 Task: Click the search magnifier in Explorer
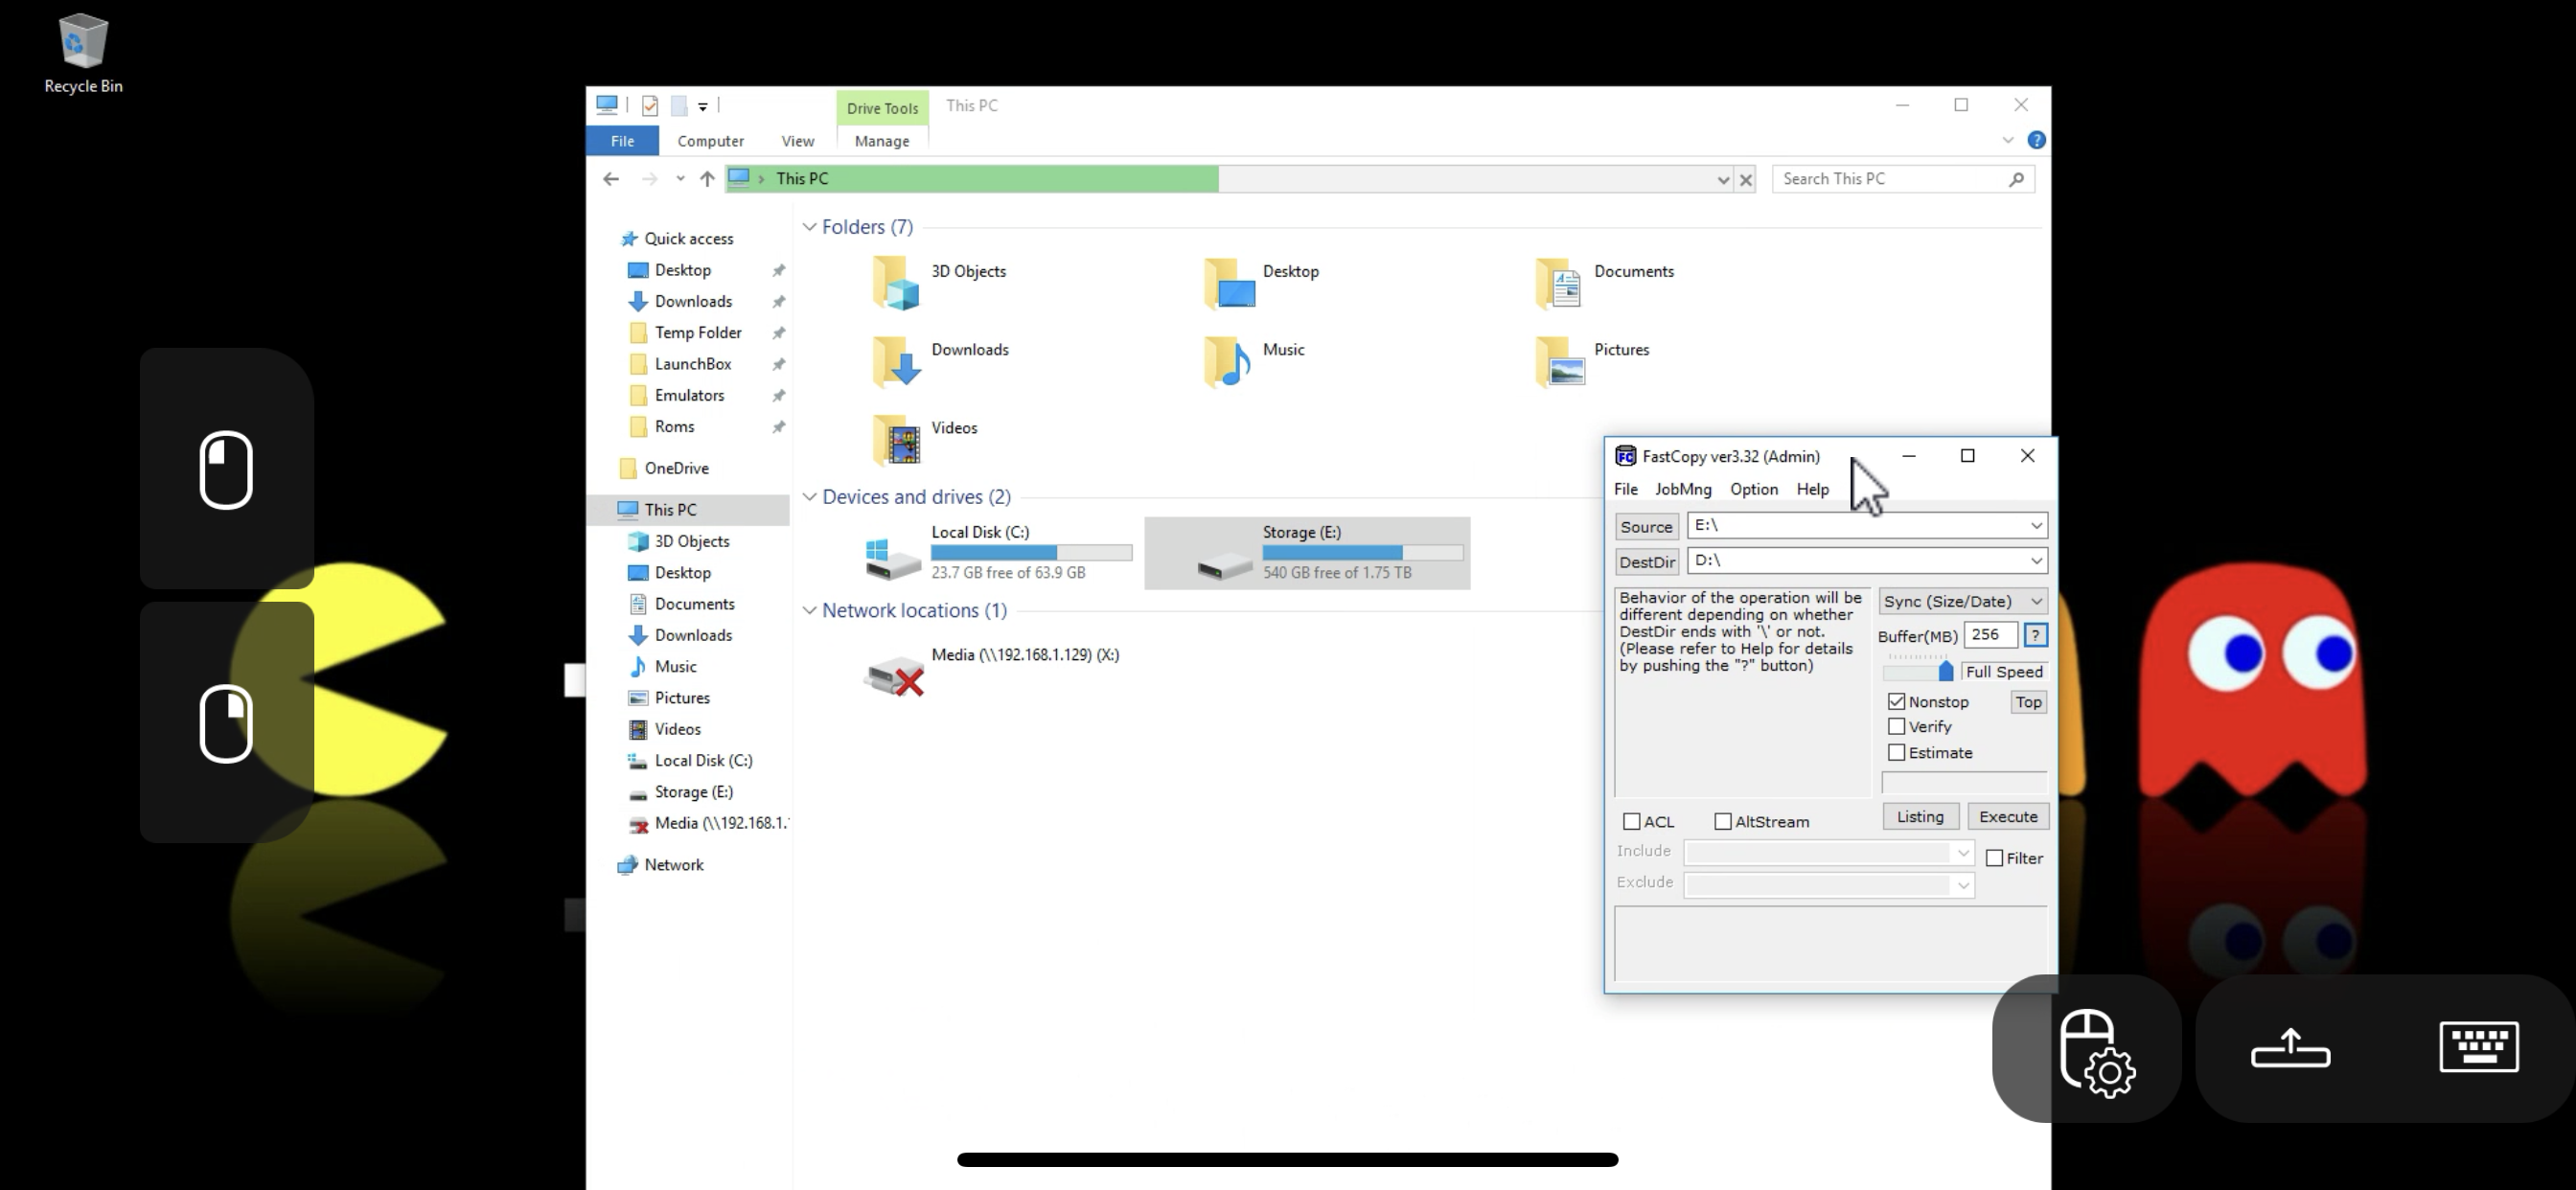point(2016,179)
